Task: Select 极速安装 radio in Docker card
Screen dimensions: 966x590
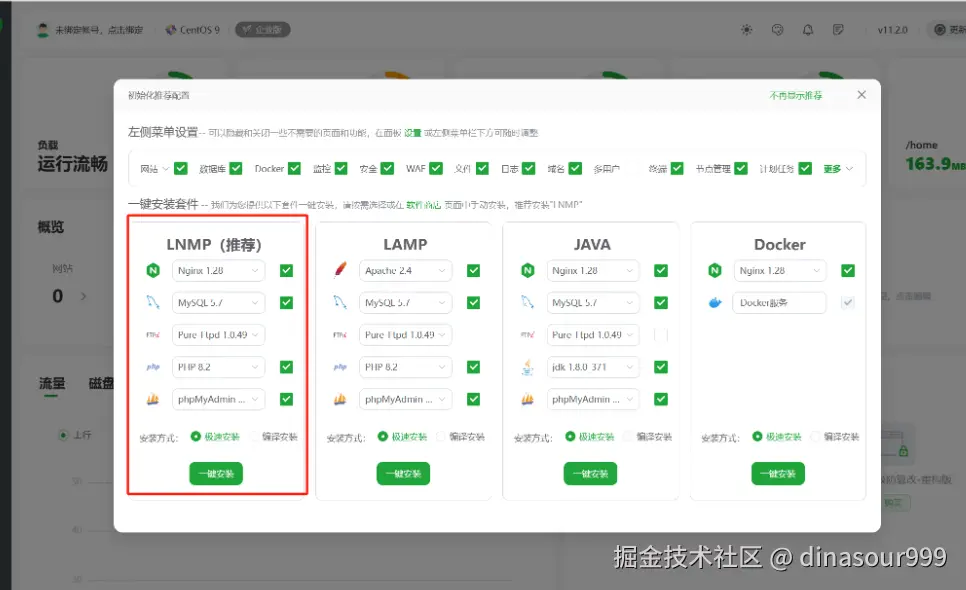Action: tap(757, 437)
